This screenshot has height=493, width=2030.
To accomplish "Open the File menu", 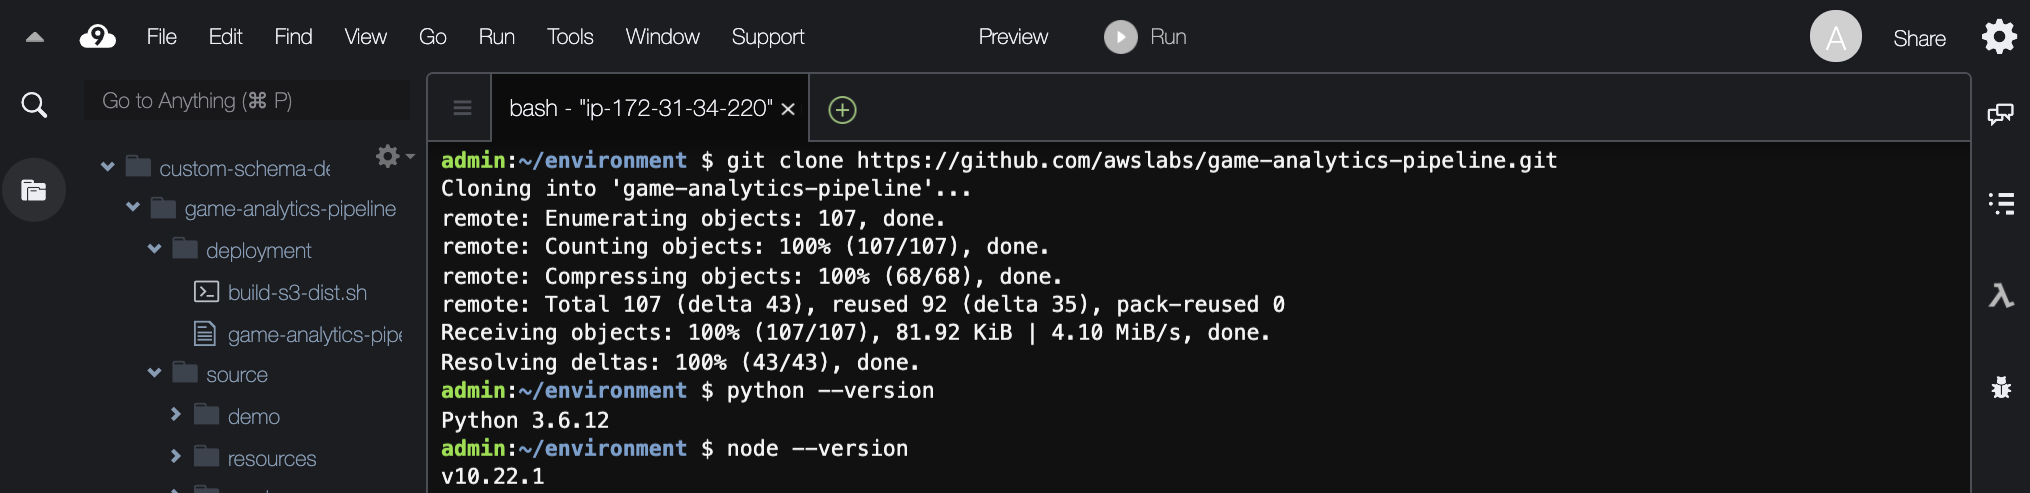I will point(161,37).
